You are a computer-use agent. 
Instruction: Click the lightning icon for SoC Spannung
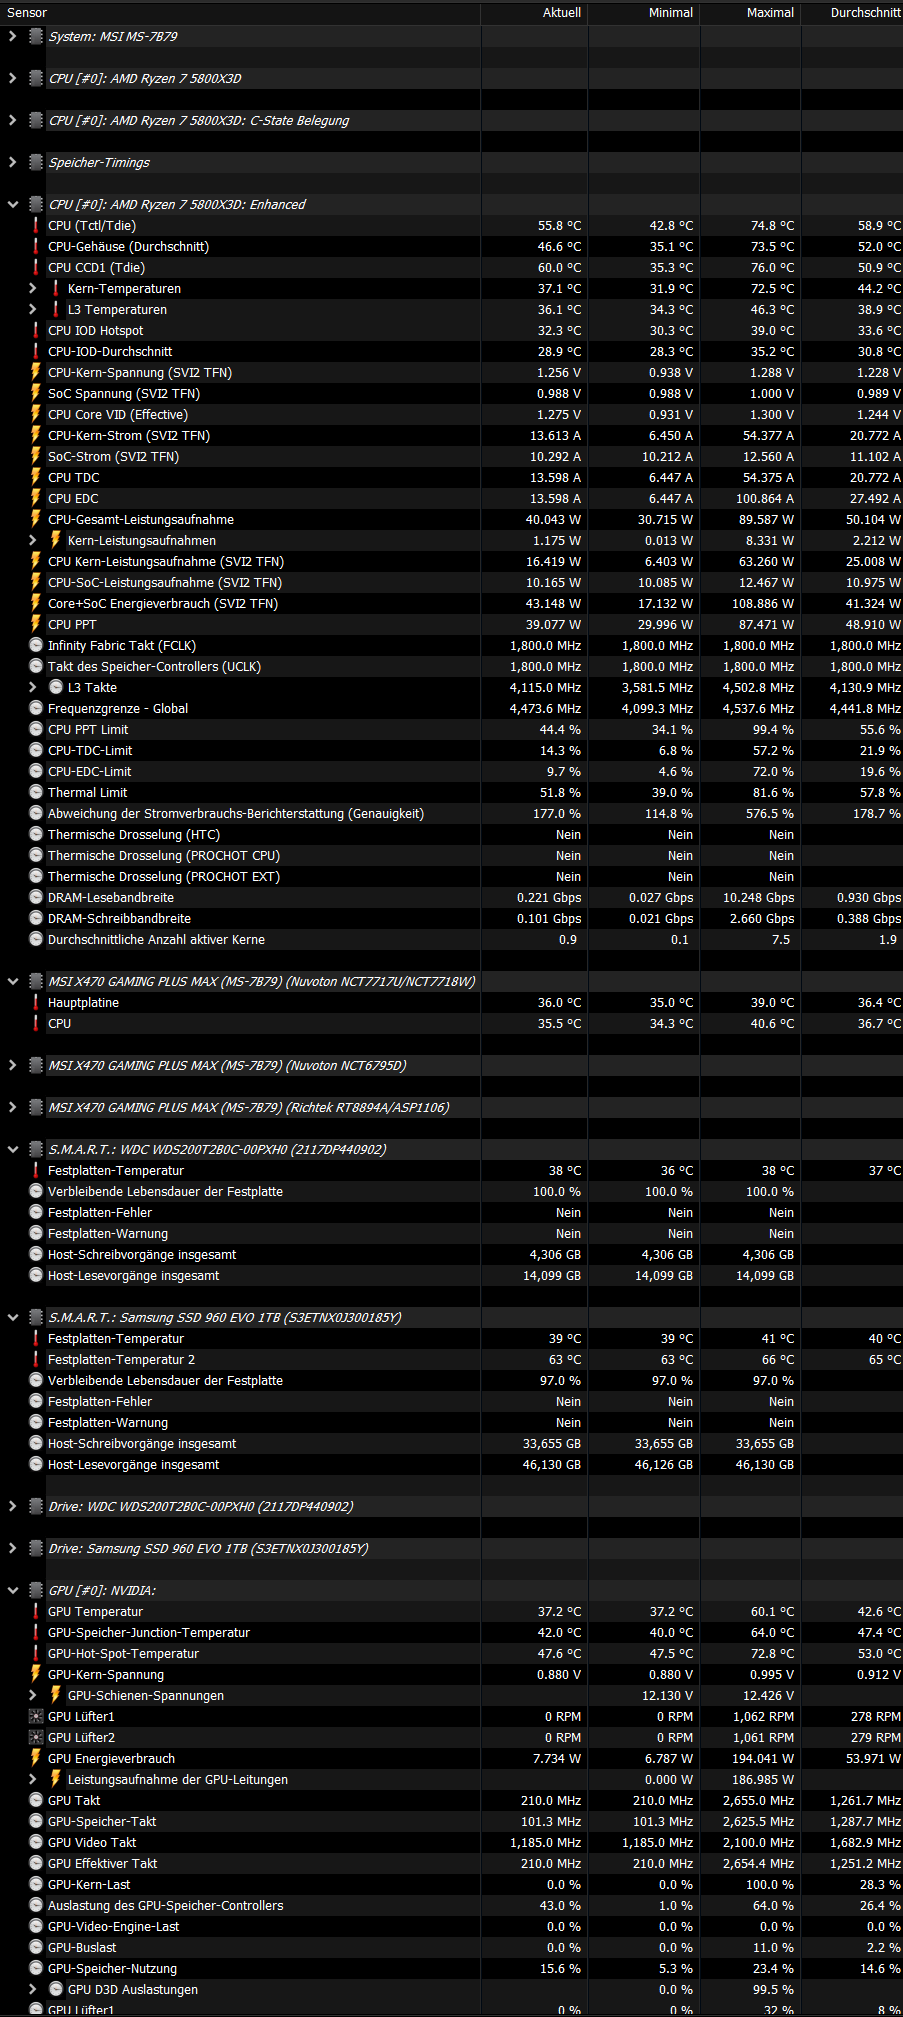36,393
